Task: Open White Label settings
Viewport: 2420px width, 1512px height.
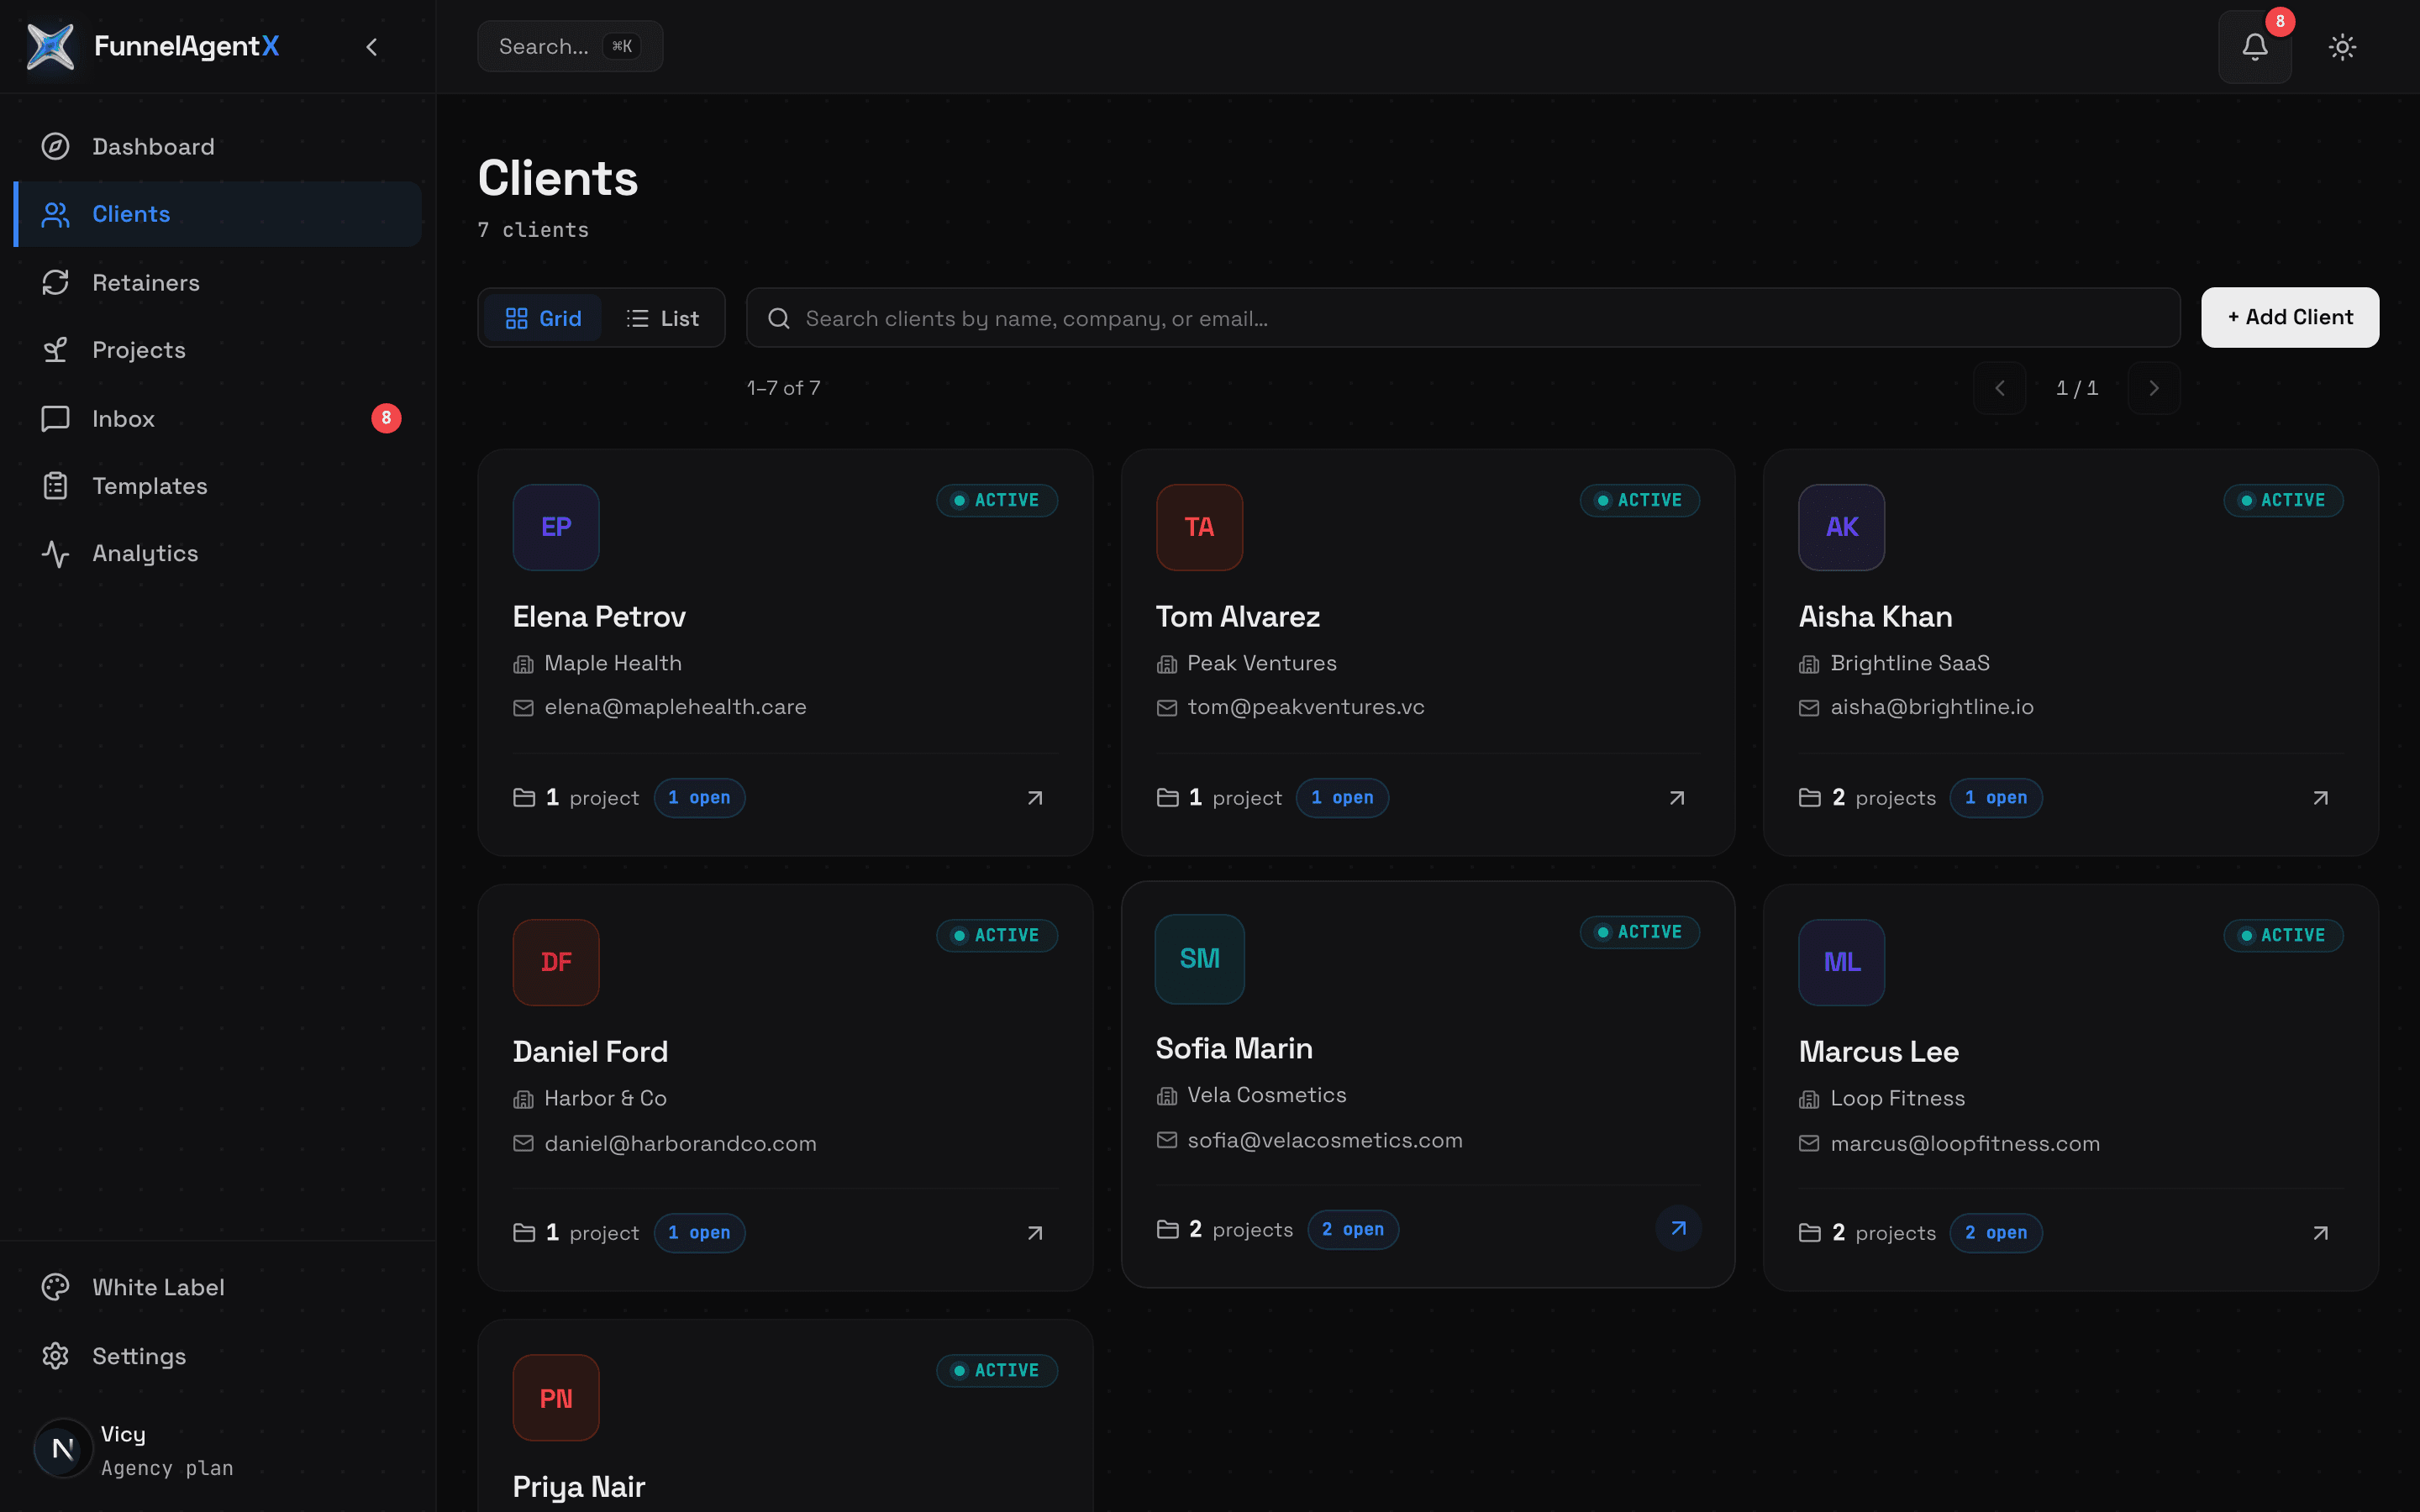Action: [x=218, y=1287]
